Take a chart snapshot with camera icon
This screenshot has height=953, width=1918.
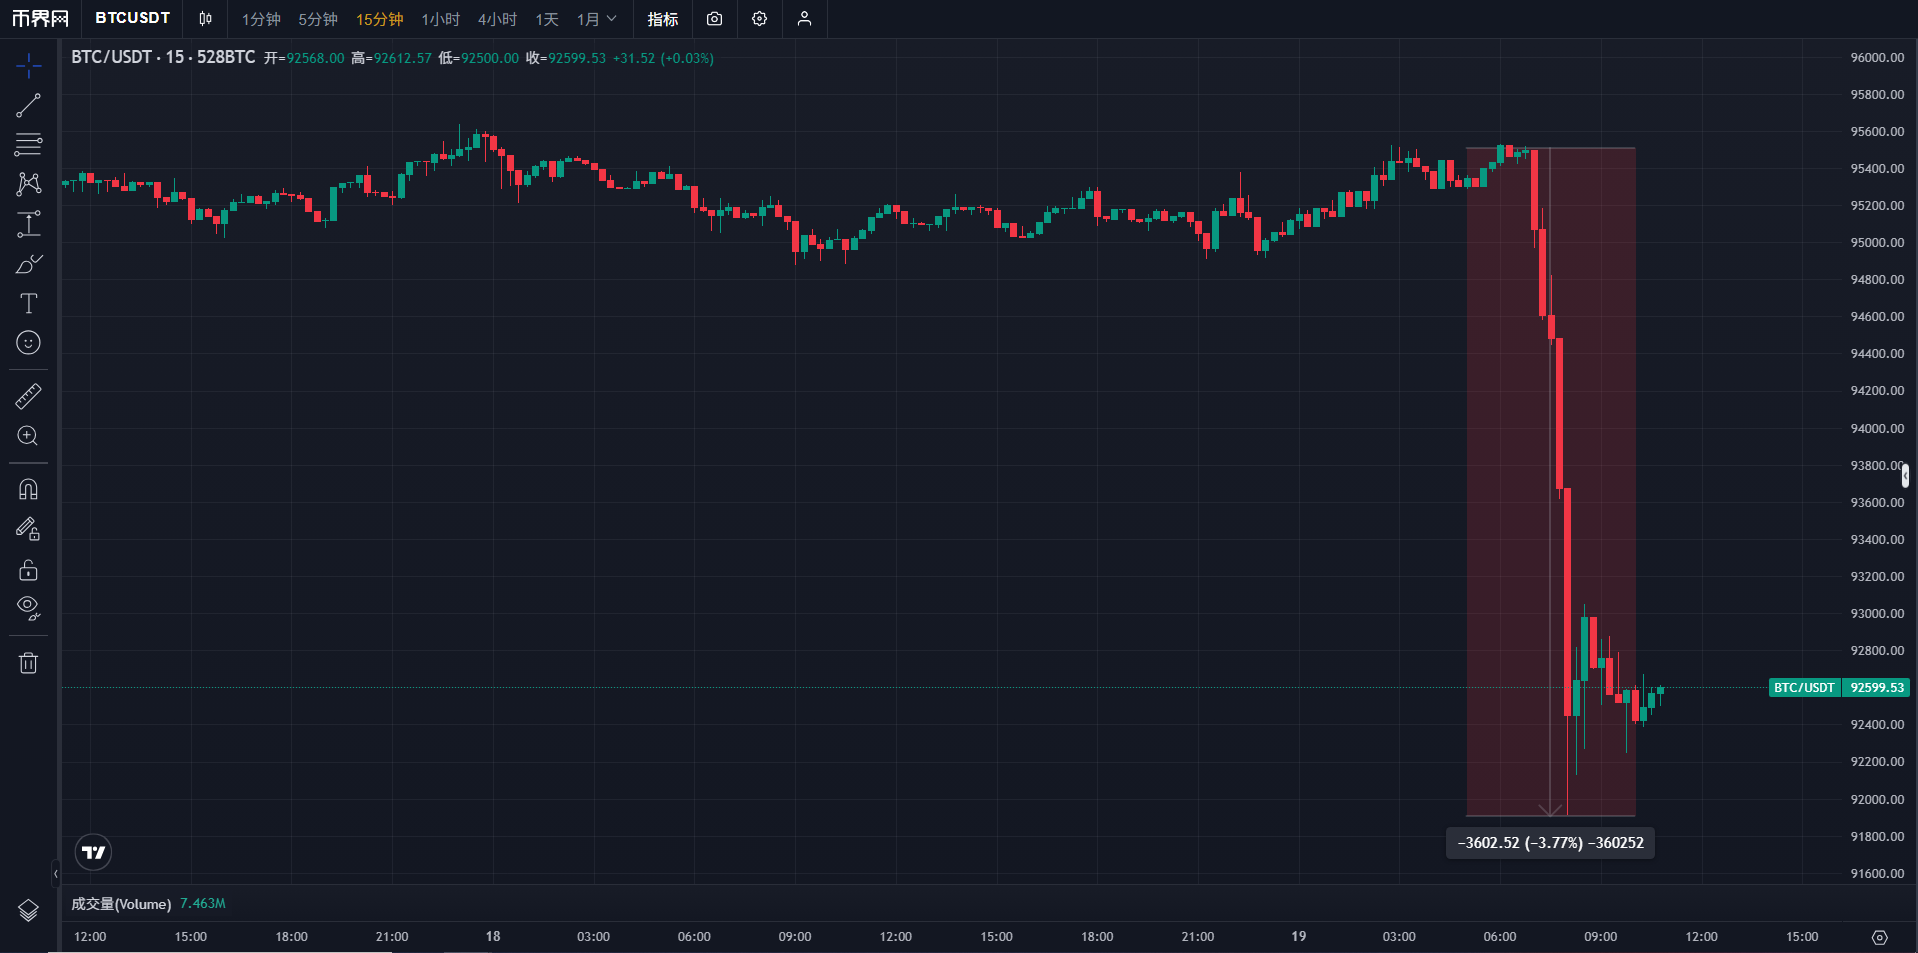tap(714, 19)
